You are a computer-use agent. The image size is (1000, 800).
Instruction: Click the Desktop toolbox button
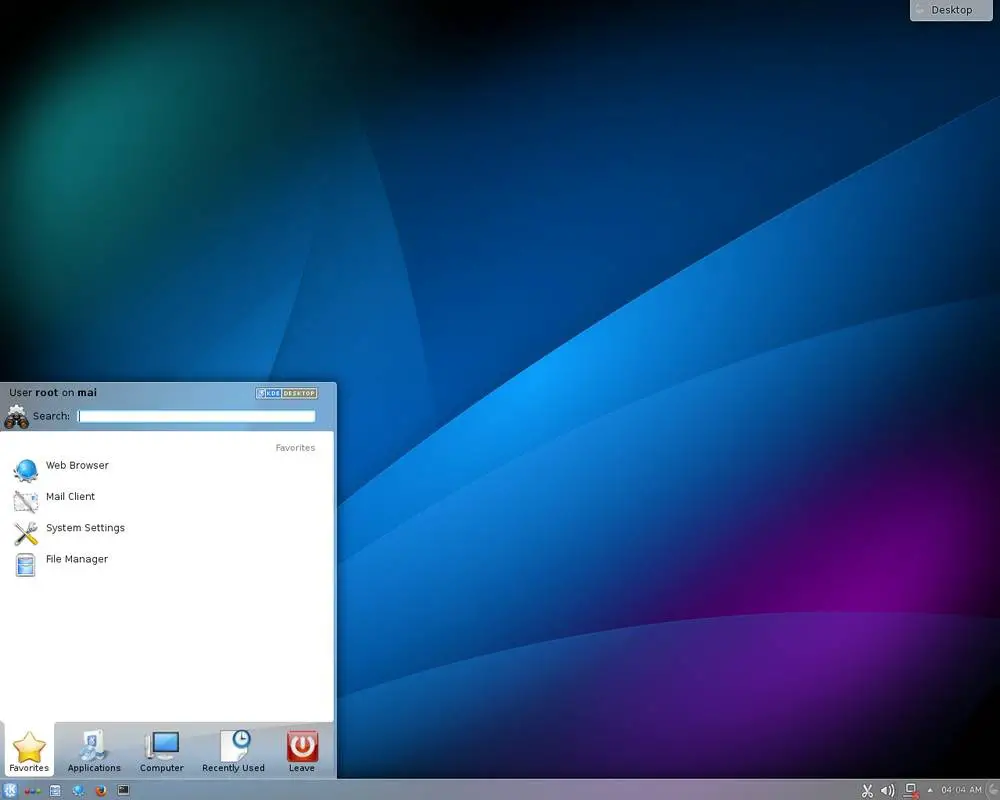(x=943, y=10)
